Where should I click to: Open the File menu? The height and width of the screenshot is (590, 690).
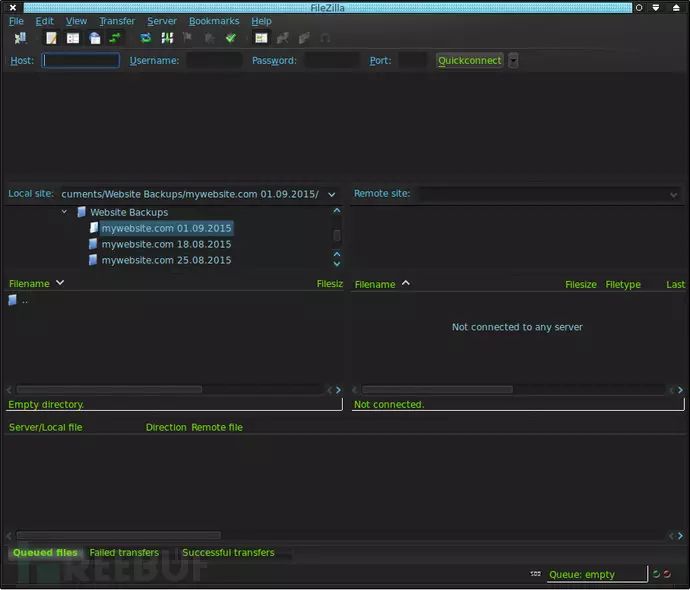click(16, 21)
